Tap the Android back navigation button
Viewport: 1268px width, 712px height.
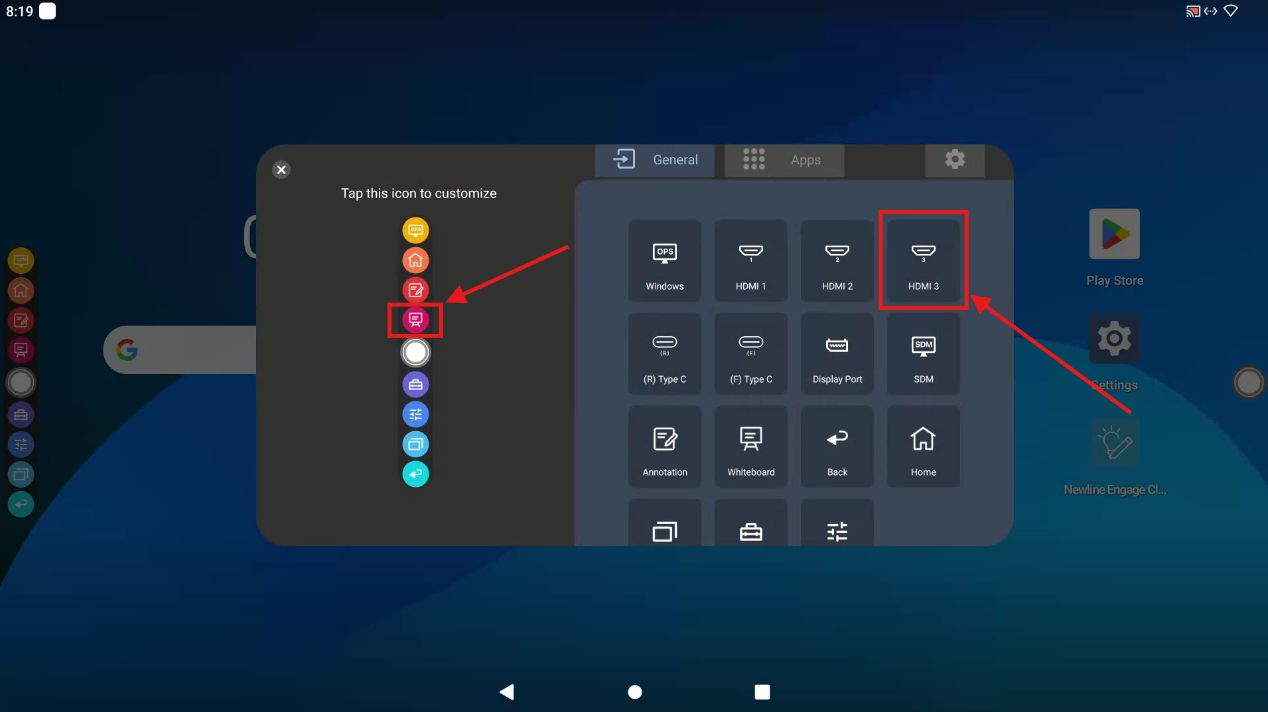(x=507, y=692)
